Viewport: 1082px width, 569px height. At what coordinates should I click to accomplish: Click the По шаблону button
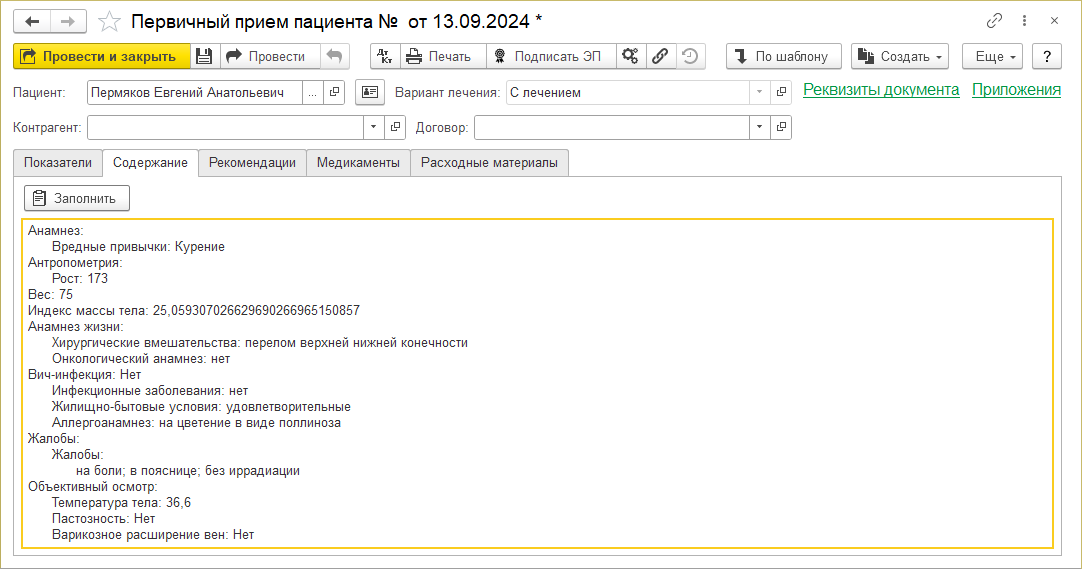pyautogui.click(x=784, y=57)
